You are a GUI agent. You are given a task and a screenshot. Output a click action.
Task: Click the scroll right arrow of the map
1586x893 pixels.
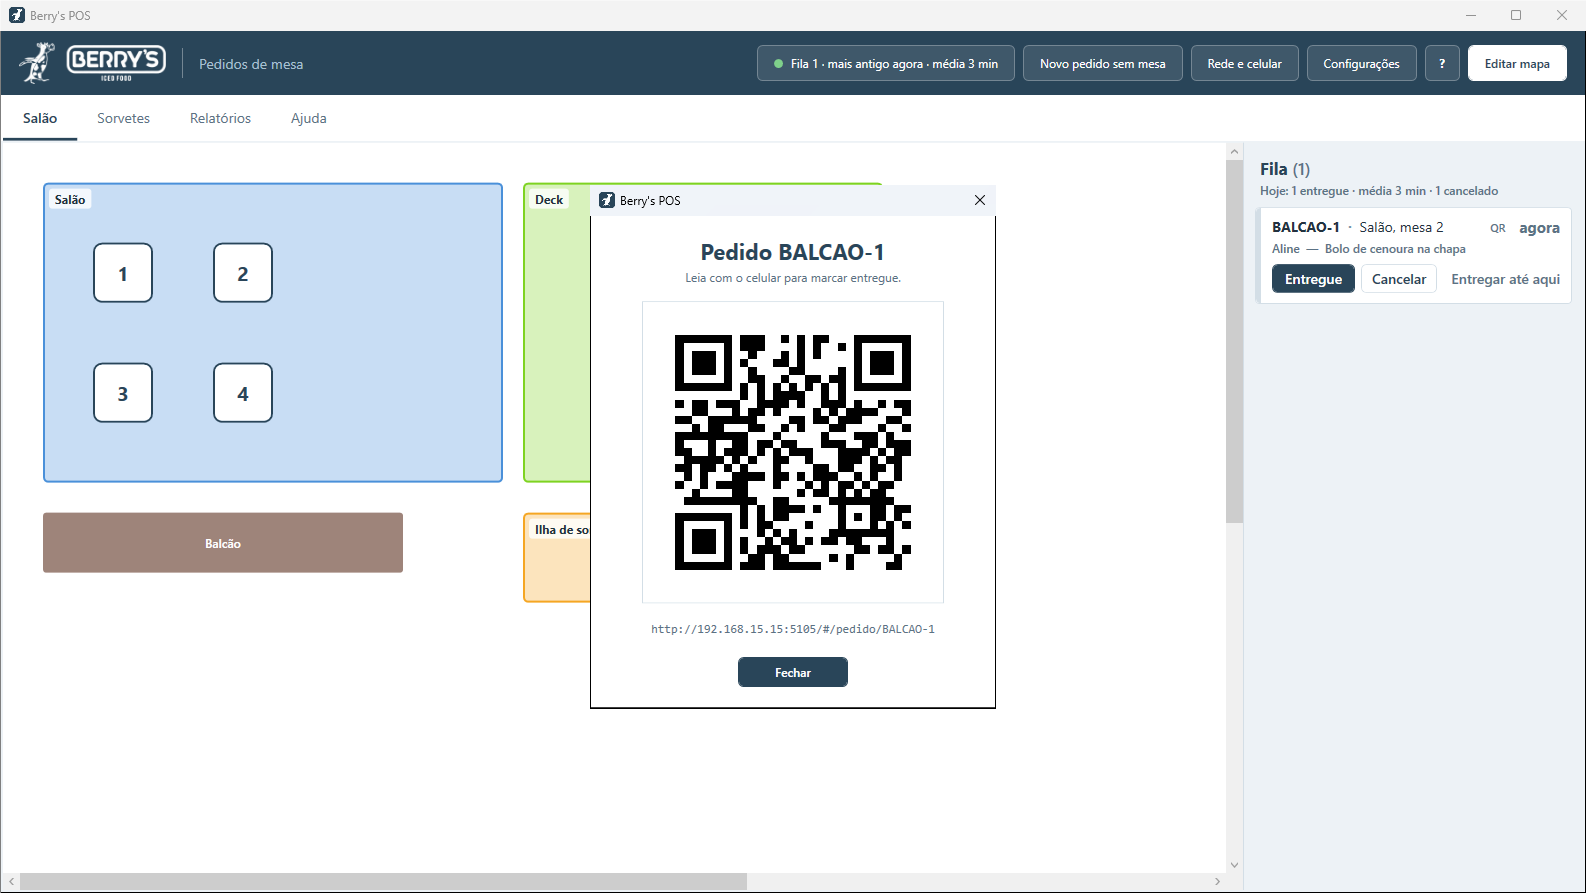[x=1217, y=881]
